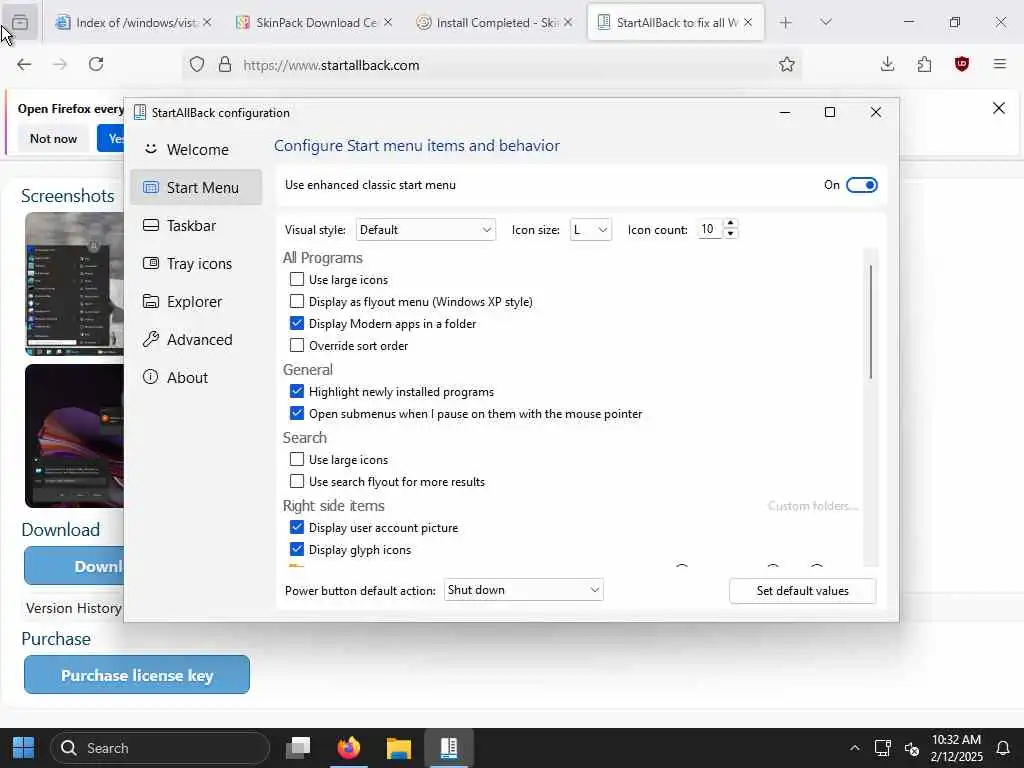Open Firefox View icon in tab bar
The height and width of the screenshot is (768, 1024).
[20, 23]
